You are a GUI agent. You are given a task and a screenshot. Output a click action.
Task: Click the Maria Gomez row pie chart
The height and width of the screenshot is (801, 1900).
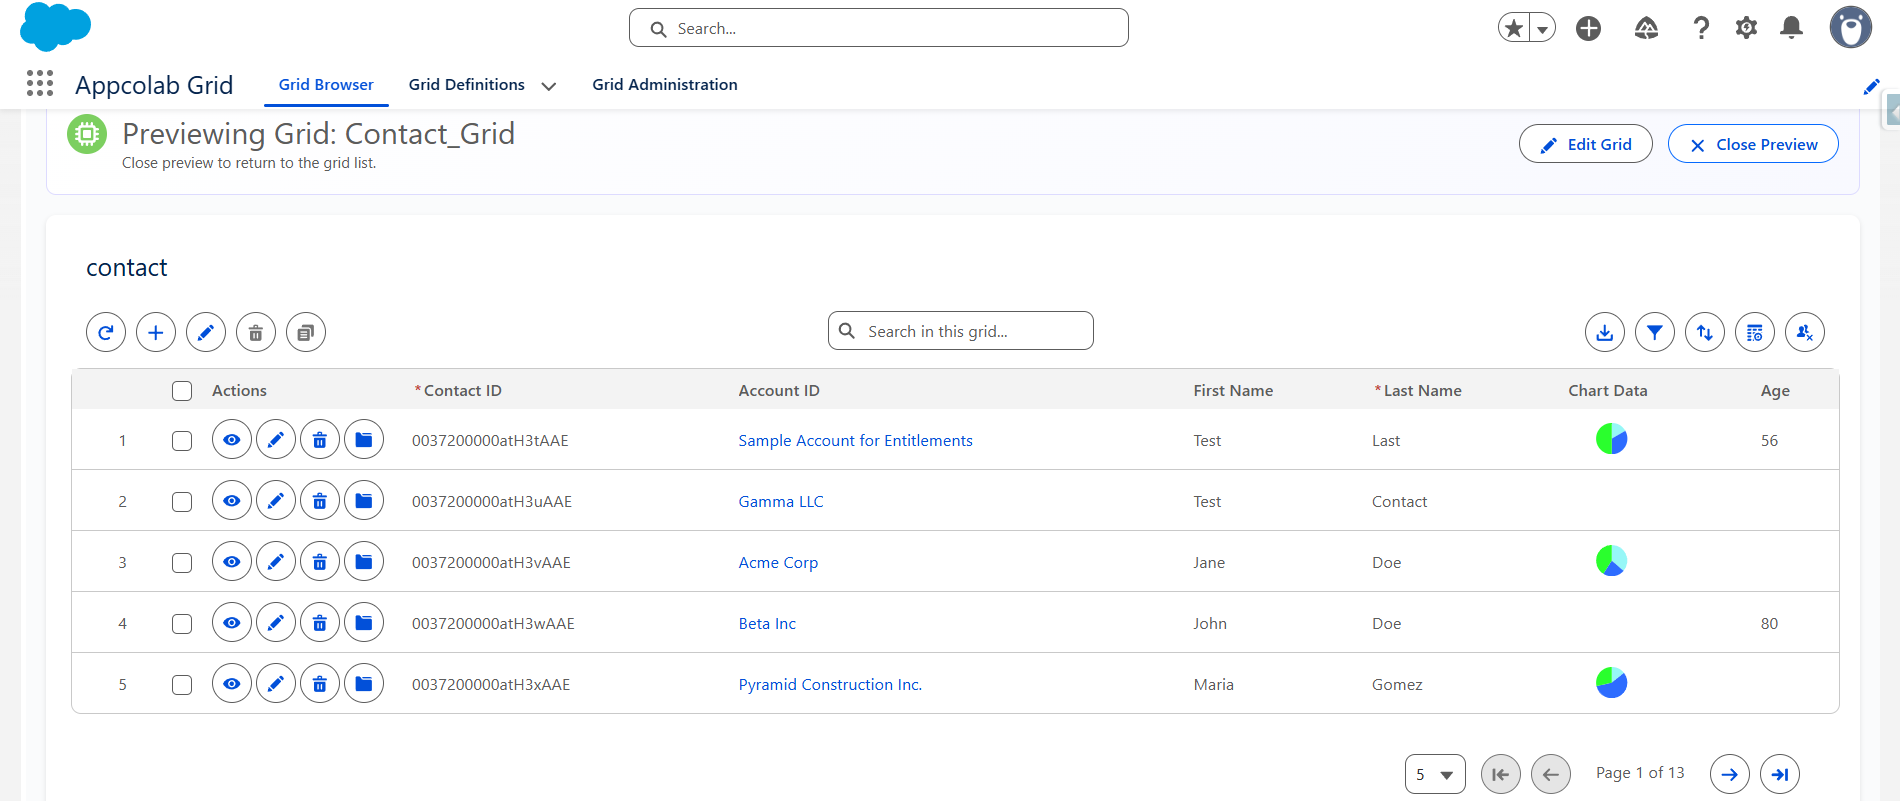click(1612, 683)
